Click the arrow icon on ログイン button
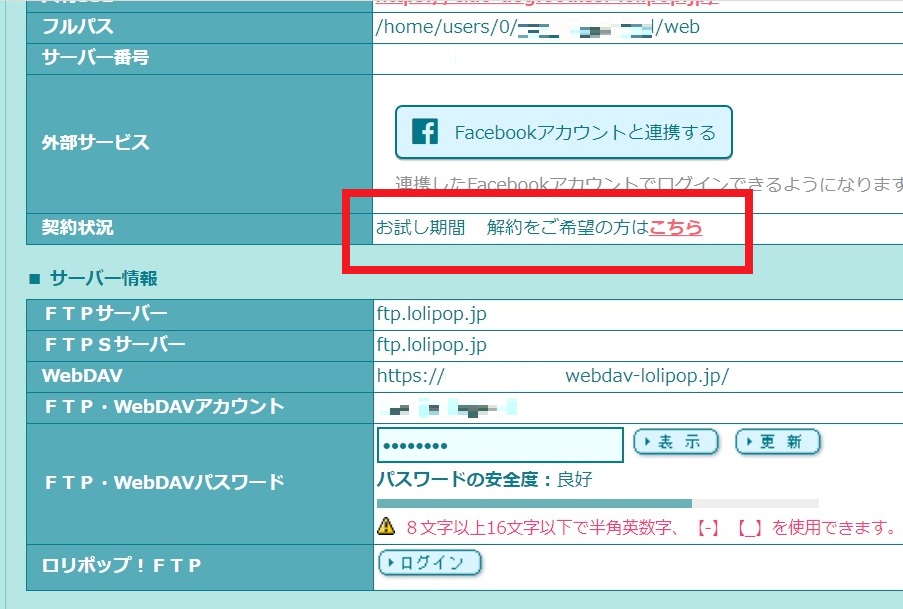This screenshot has height=609, width=903. (390, 563)
